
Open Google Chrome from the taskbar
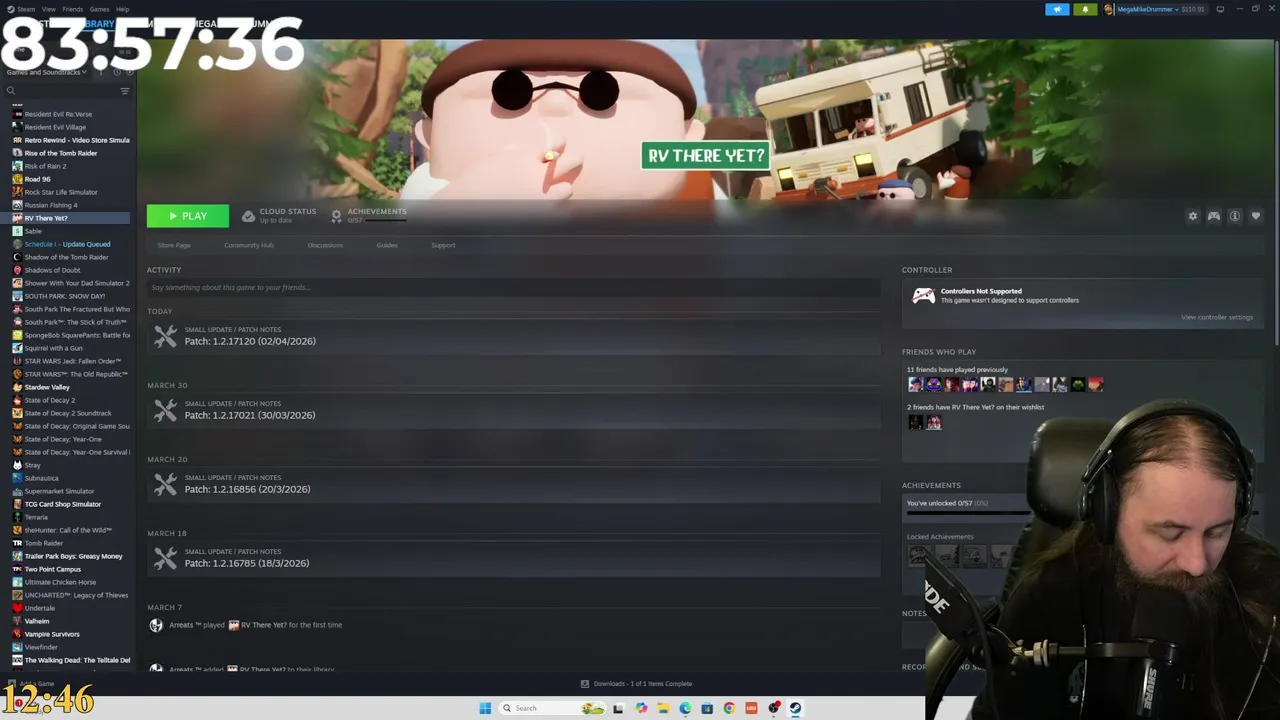tap(729, 708)
